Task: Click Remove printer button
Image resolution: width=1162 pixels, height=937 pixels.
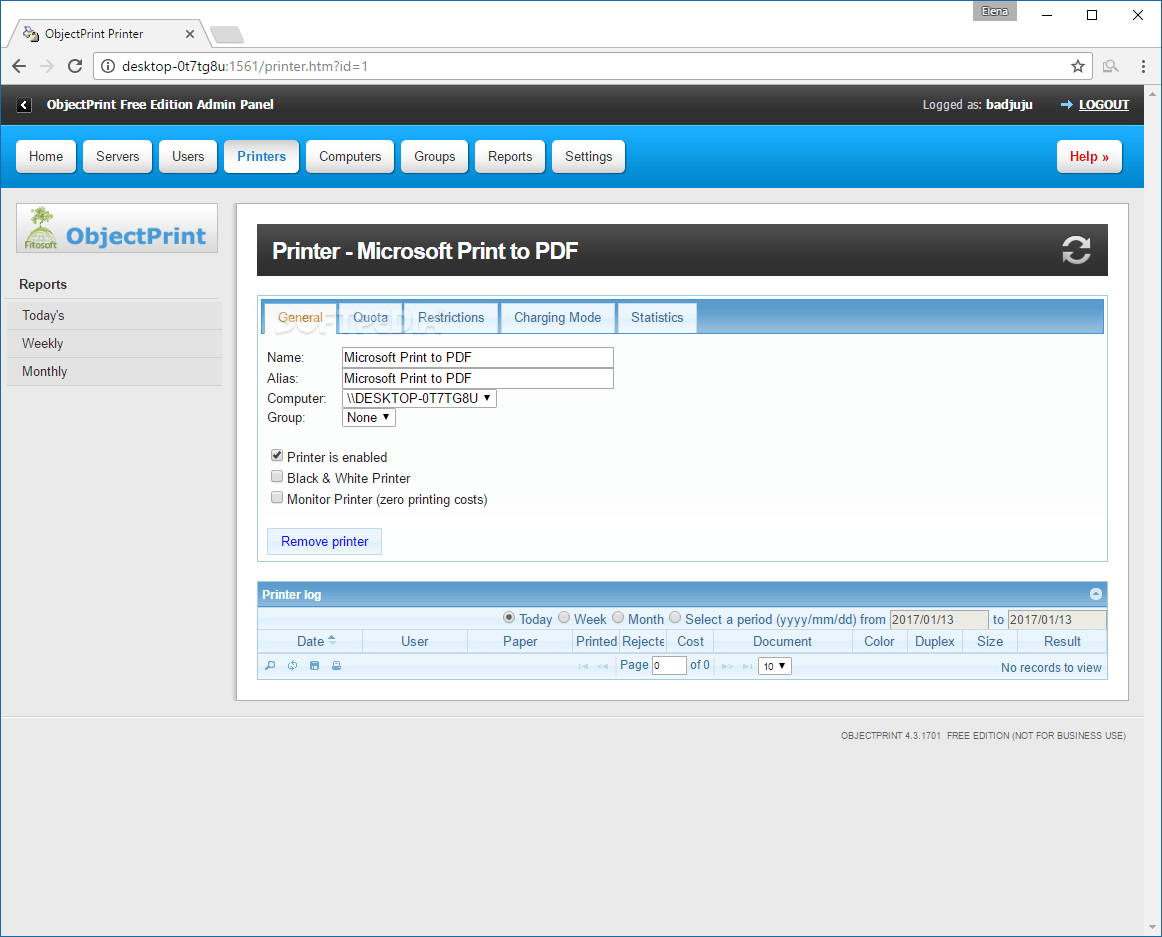Action: (325, 541)
